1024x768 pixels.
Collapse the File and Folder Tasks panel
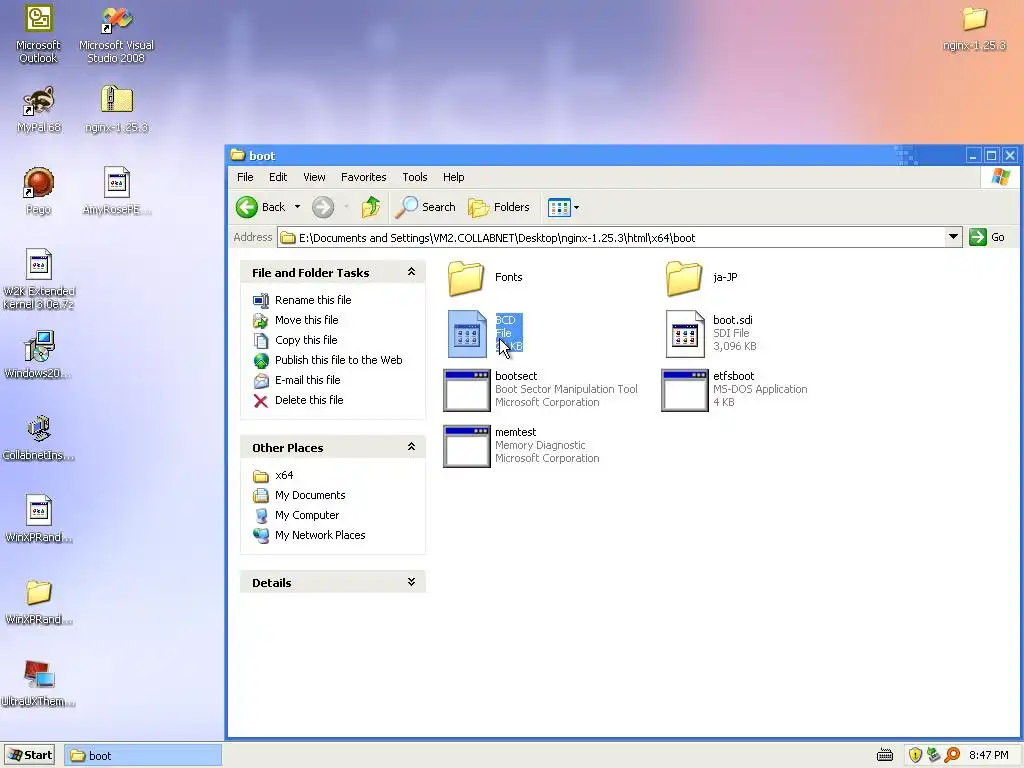point(411,272)
